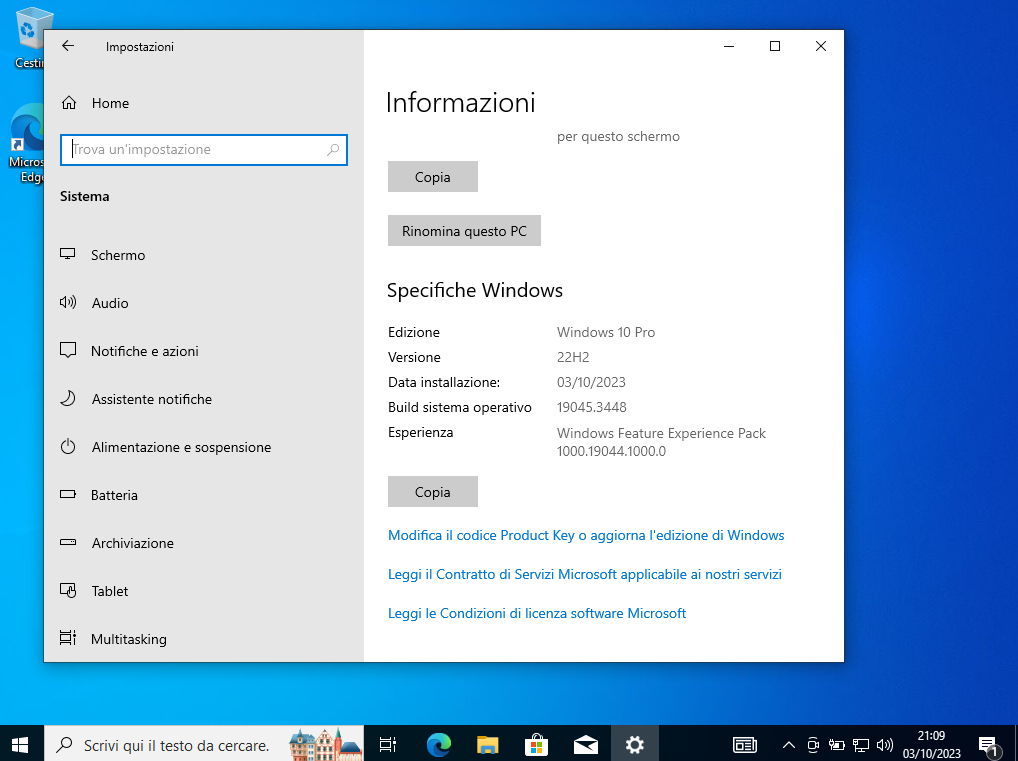Viewport: 1018px width, 761px height.
Task: Select the Cestino recycle bin desktop icon
Action: [x=29, y=38]
